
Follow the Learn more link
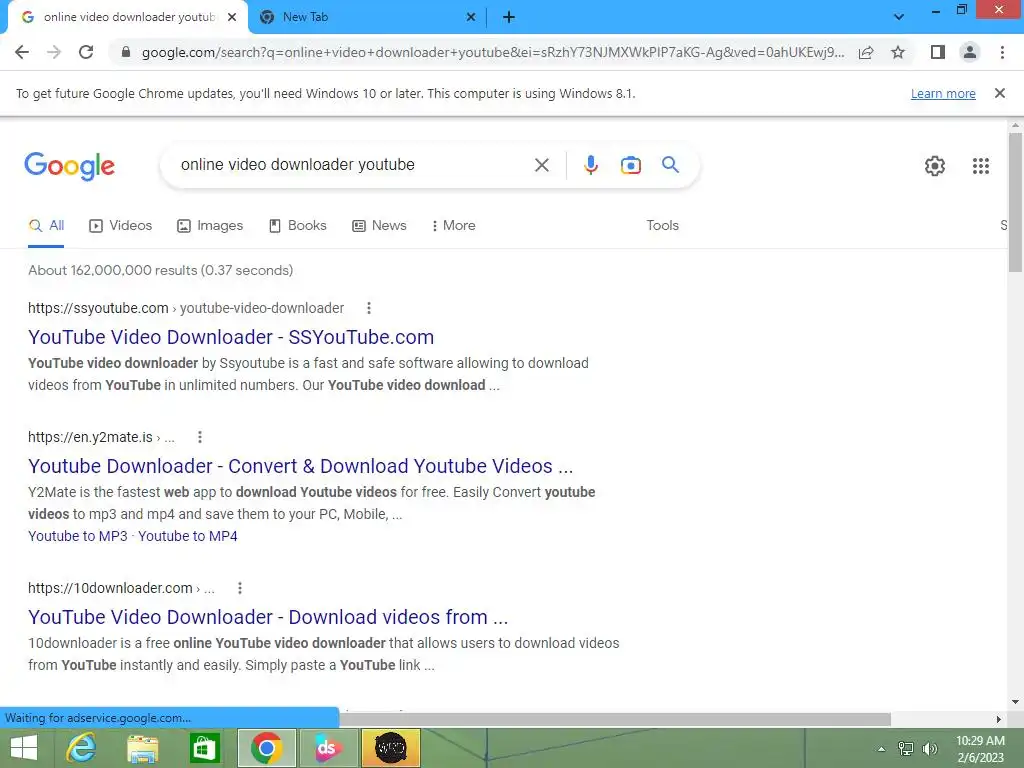[943, 93]
